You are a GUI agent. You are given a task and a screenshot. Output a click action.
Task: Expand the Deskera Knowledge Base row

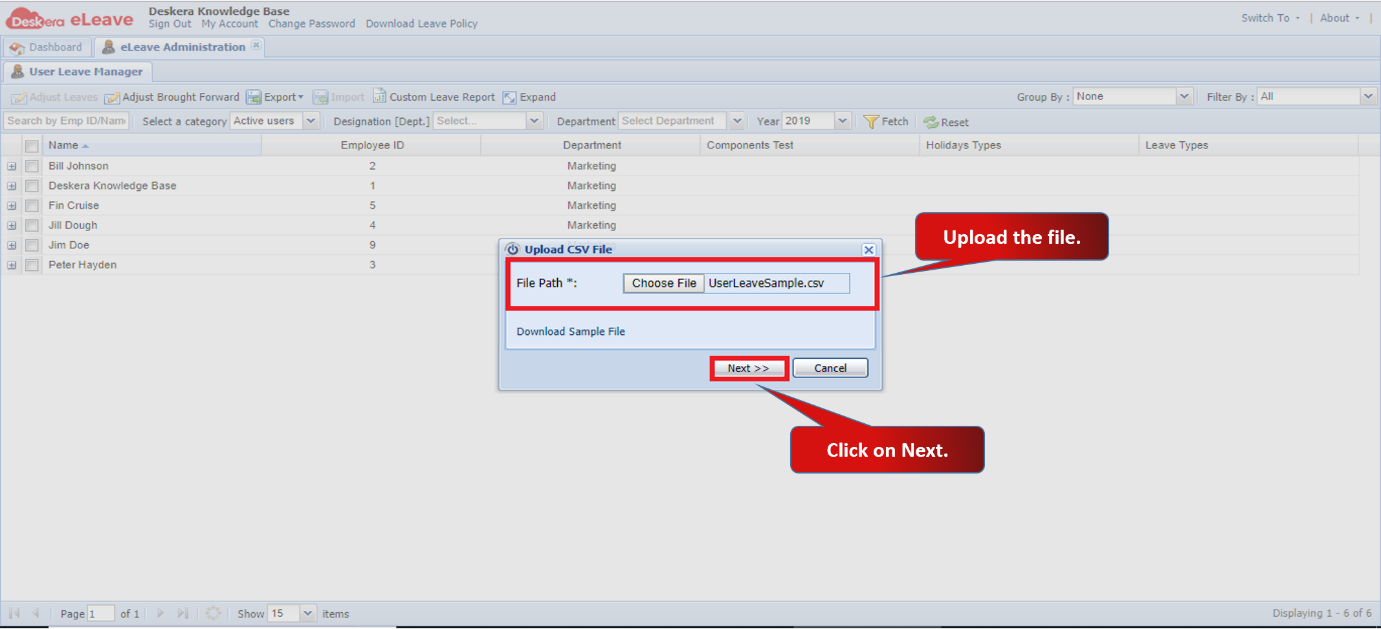tap(12, 186)
